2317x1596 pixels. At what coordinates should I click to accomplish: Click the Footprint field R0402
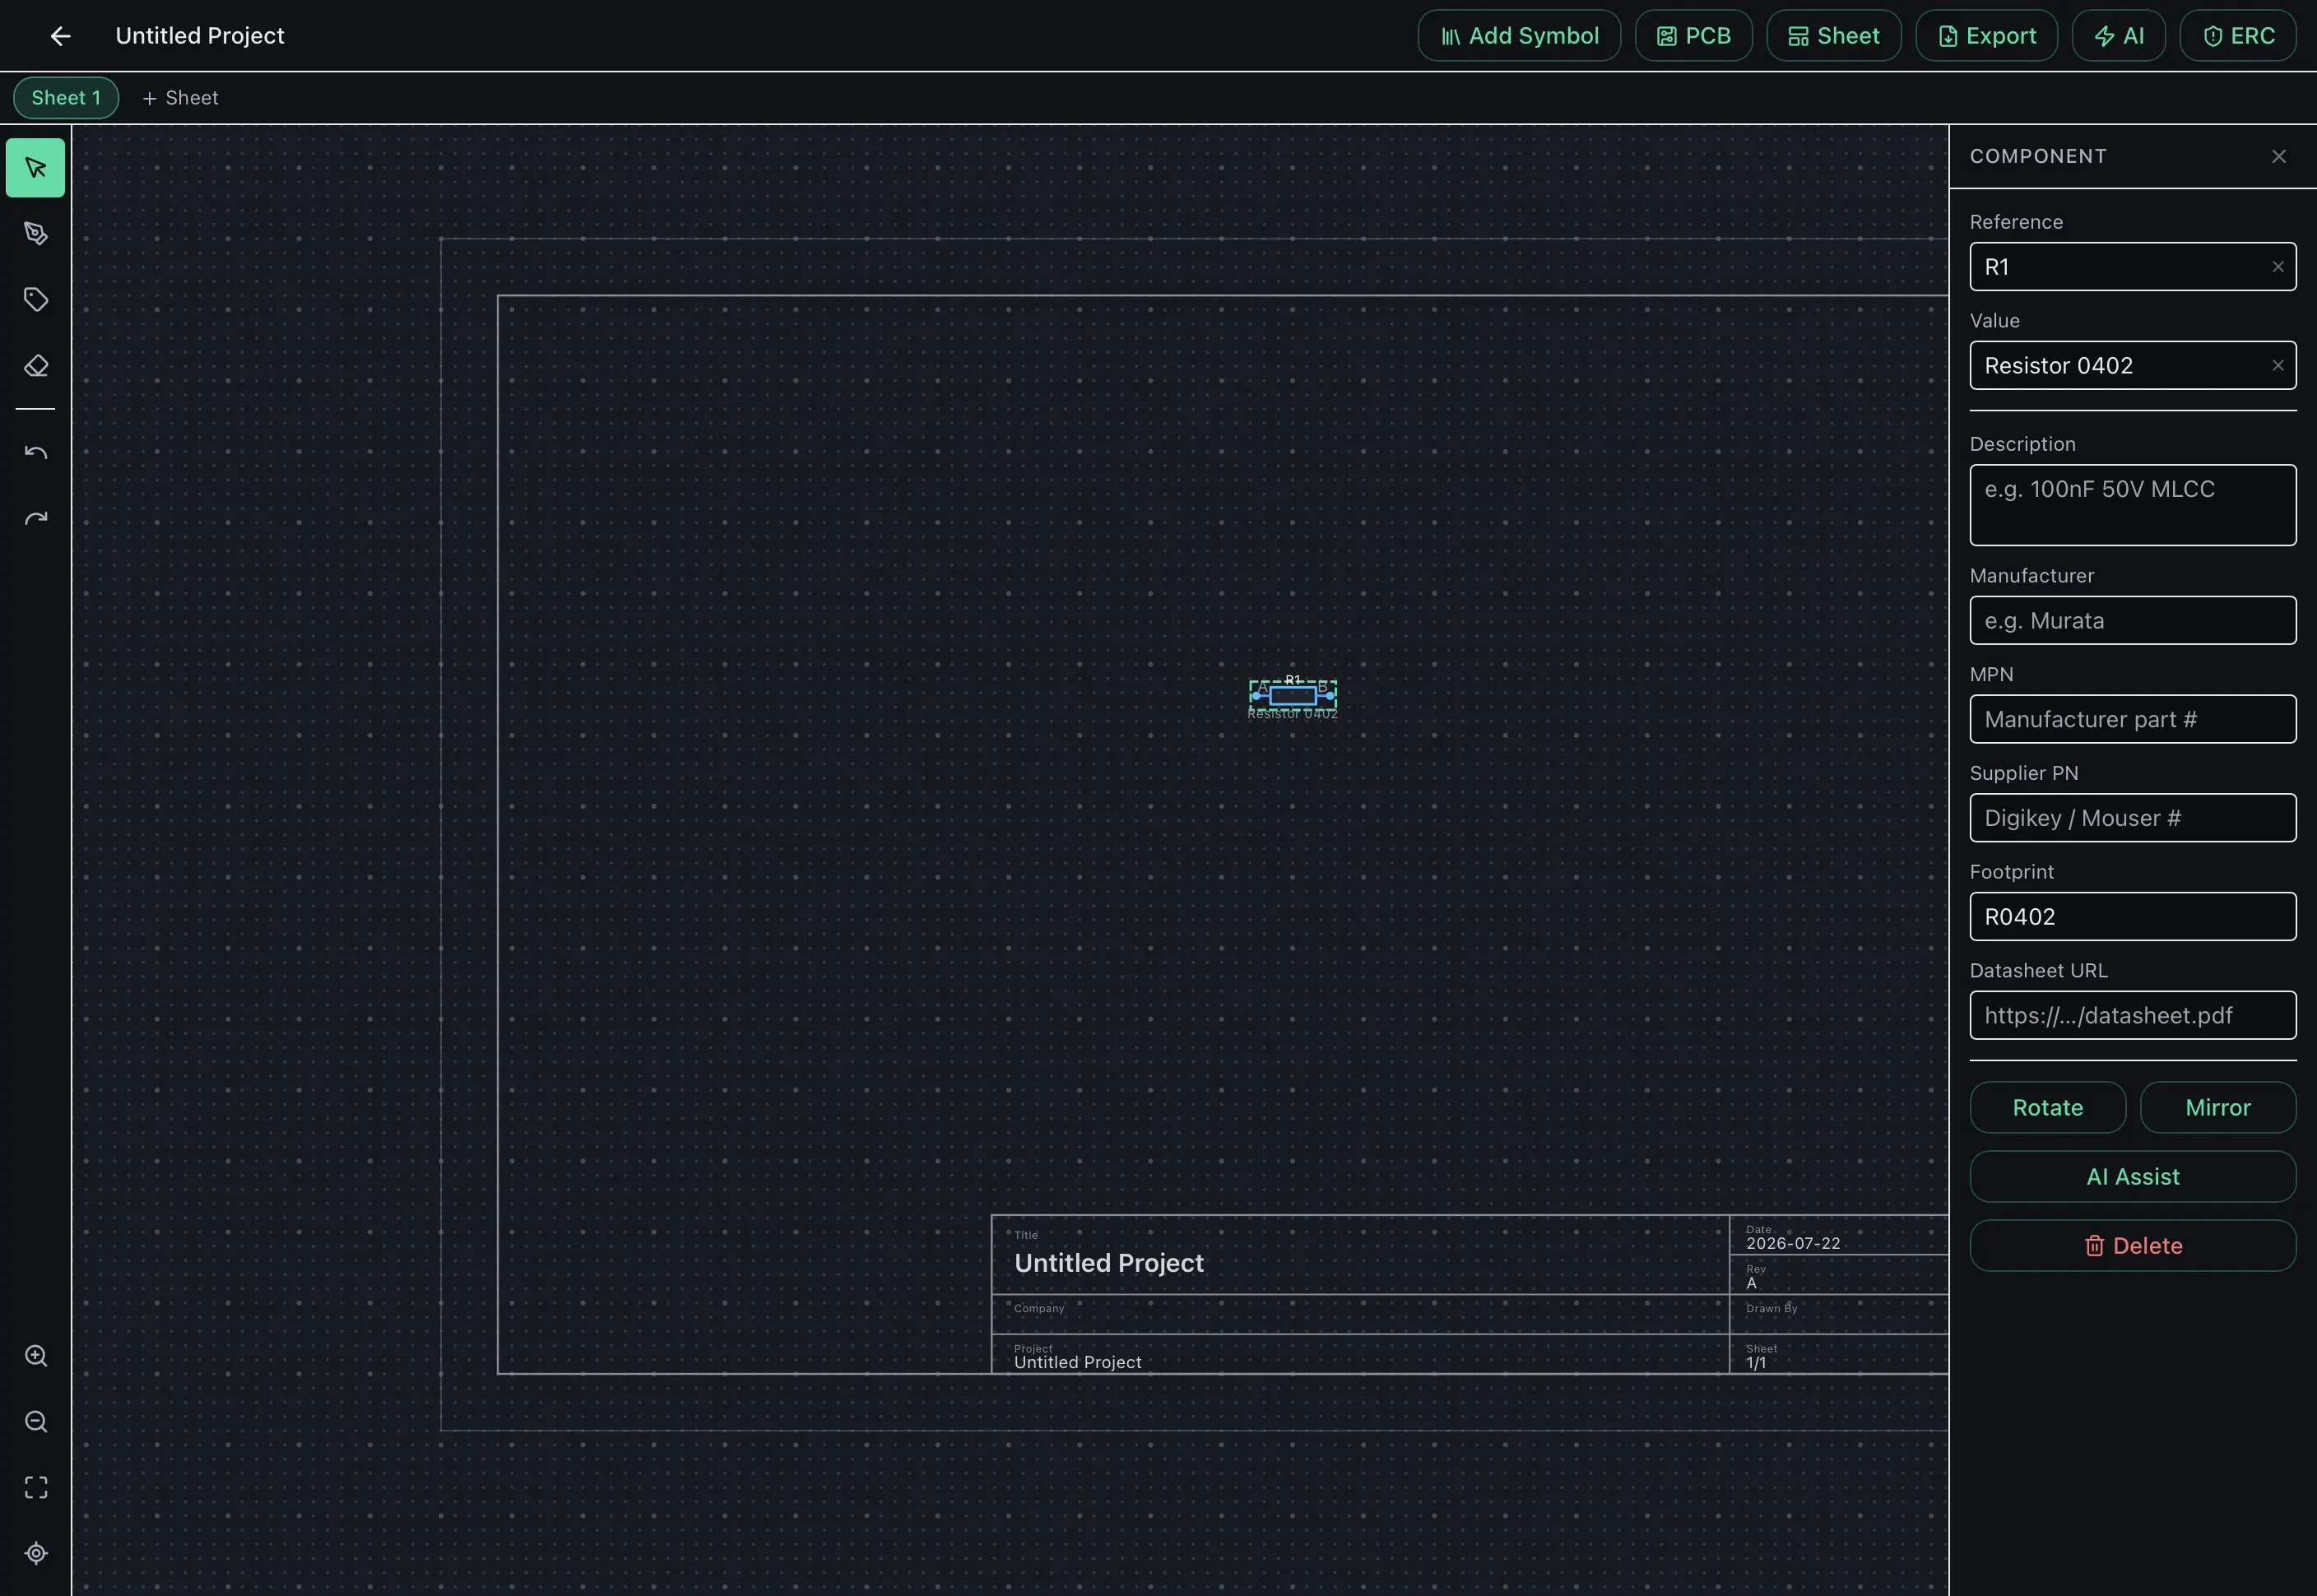point(2133,917)
